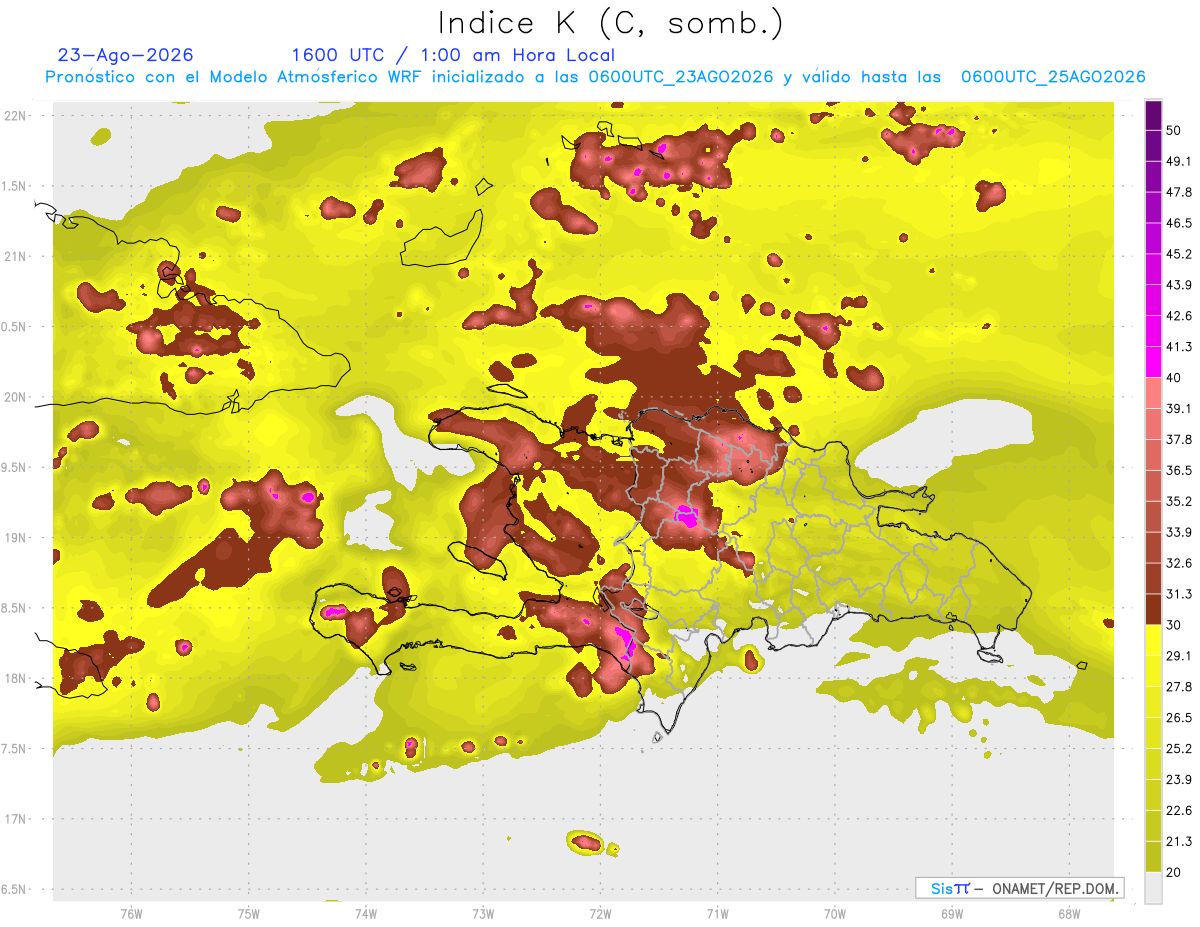1200x927 pixels.
Task: Click the colorbar value "27.8"
Action: tap(1180, 687)
